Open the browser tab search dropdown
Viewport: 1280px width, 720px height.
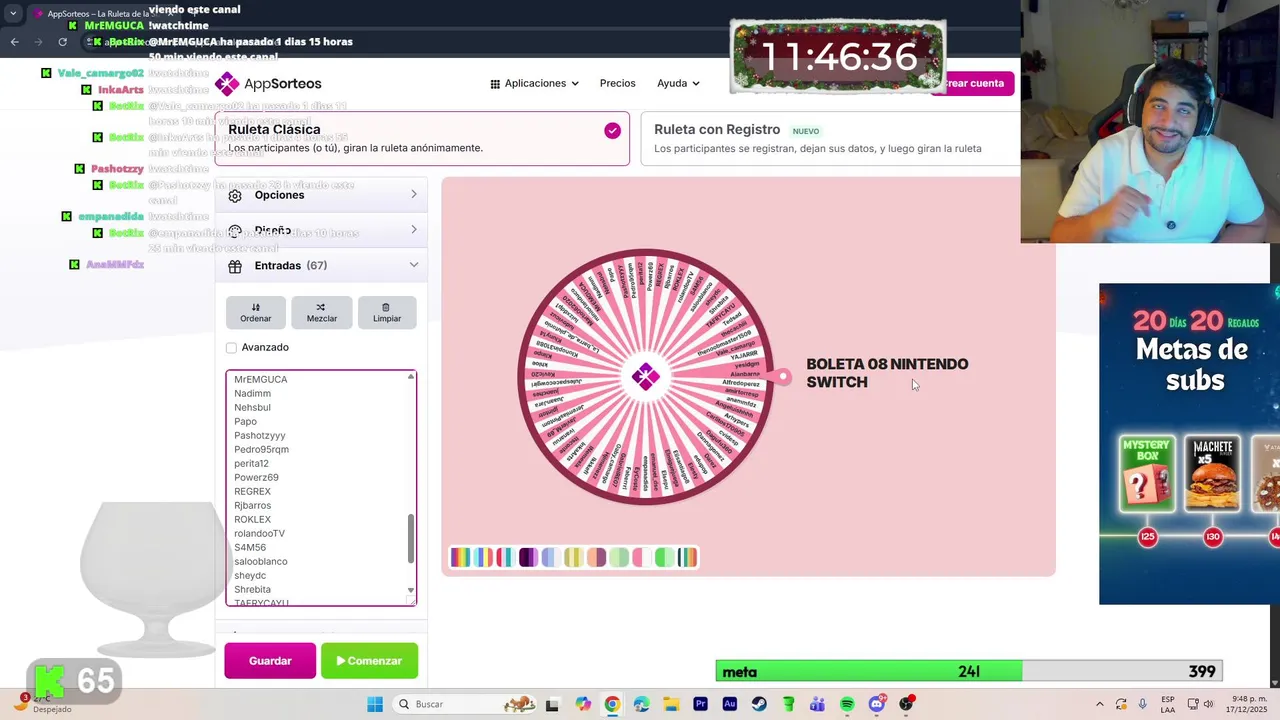click(x=13, y=14)
